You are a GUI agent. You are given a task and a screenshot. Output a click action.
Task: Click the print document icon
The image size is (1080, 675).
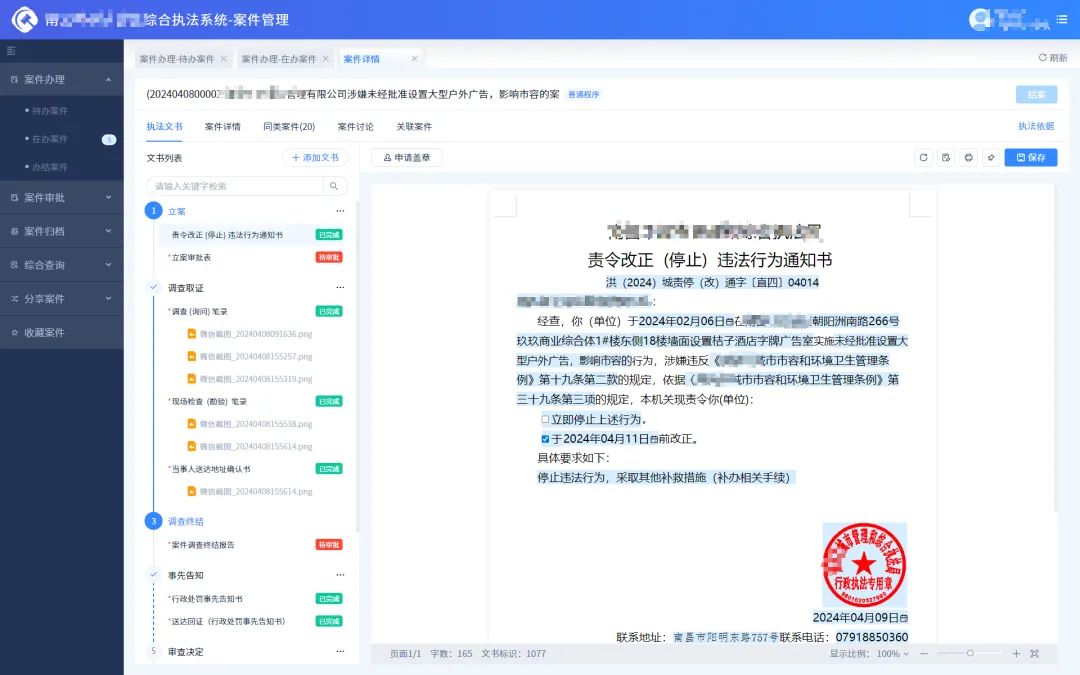click(968, 158)
